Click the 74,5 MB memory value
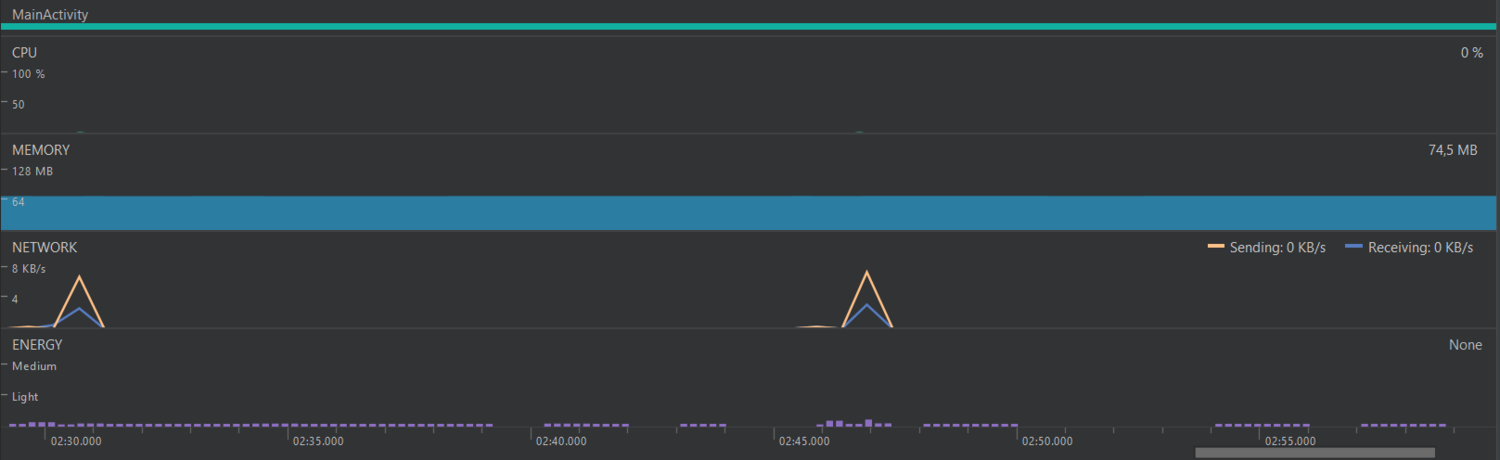 click(1452, 150)
